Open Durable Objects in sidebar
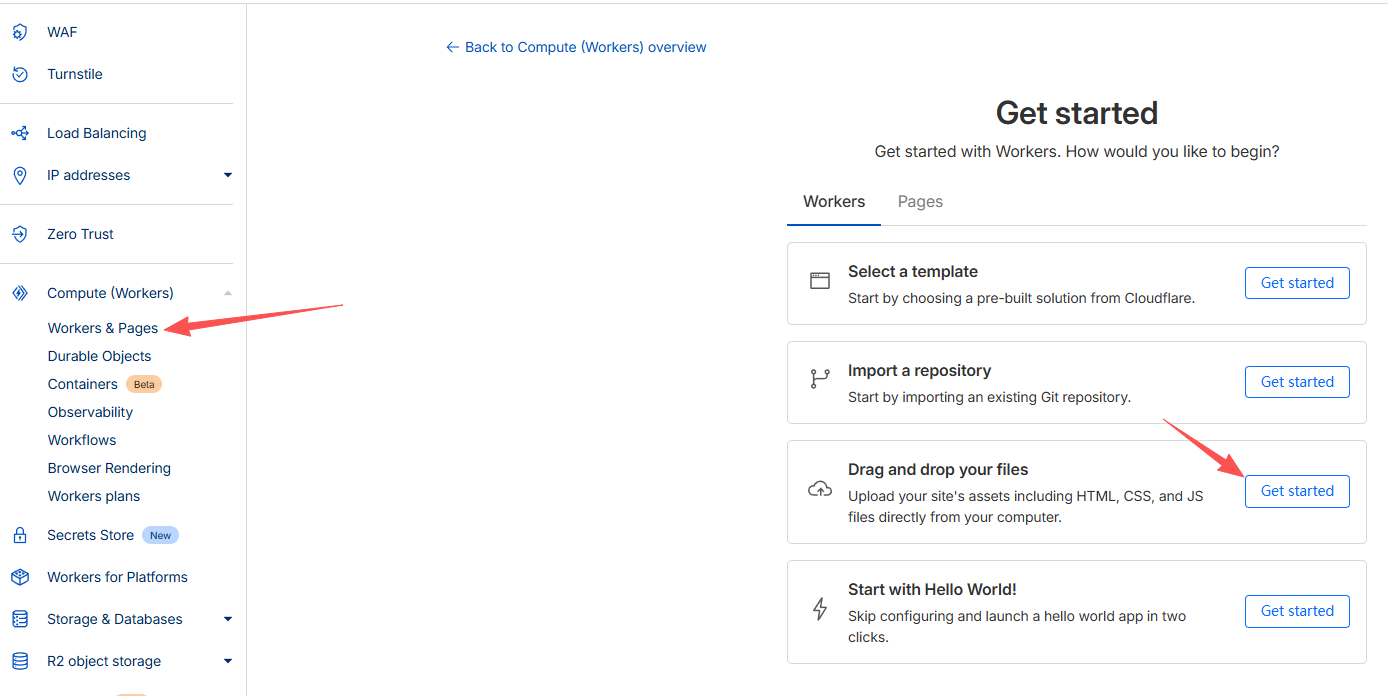 tap(99, 356)
